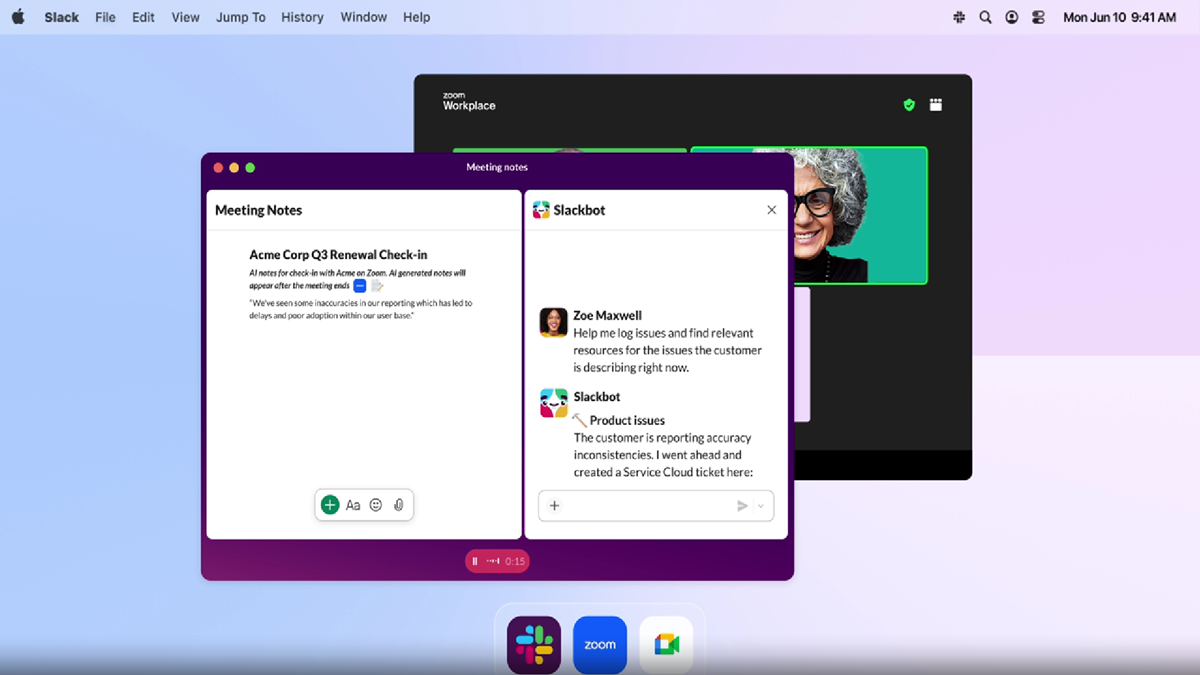Open the Aa text formatting options
Screen dimensions: 1200x675
[353, 505]
